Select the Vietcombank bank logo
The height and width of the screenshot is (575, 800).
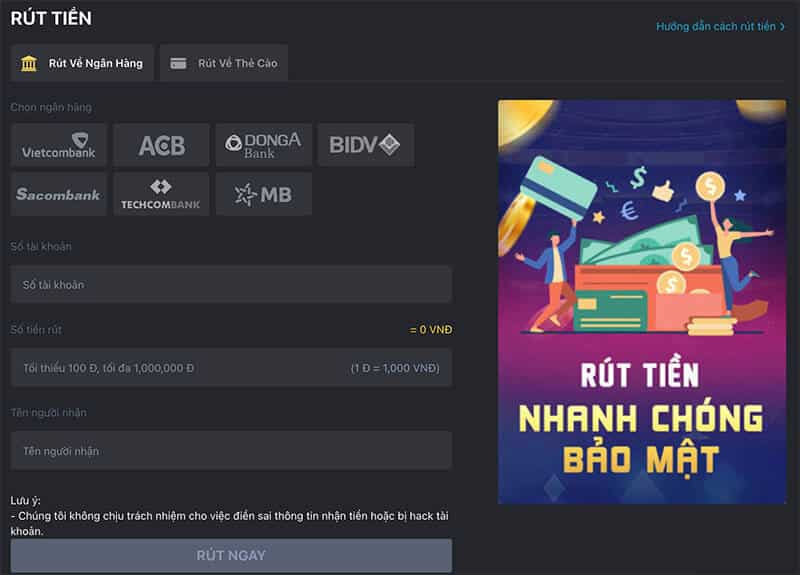coord(59,145)
